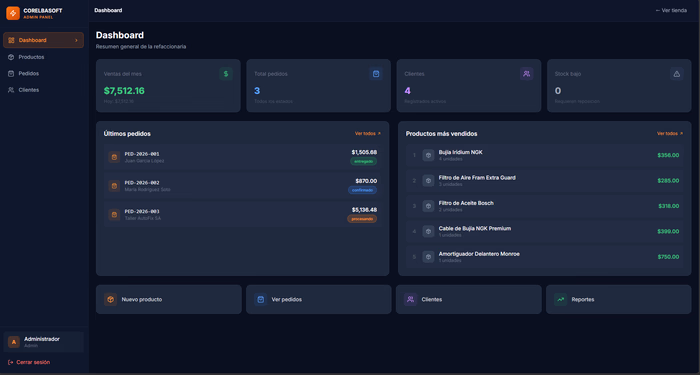Image resolution: width=700 pixels, height=375 pixels.
Task: Click the Total pedidos count 3
Action: pos(257,91)
